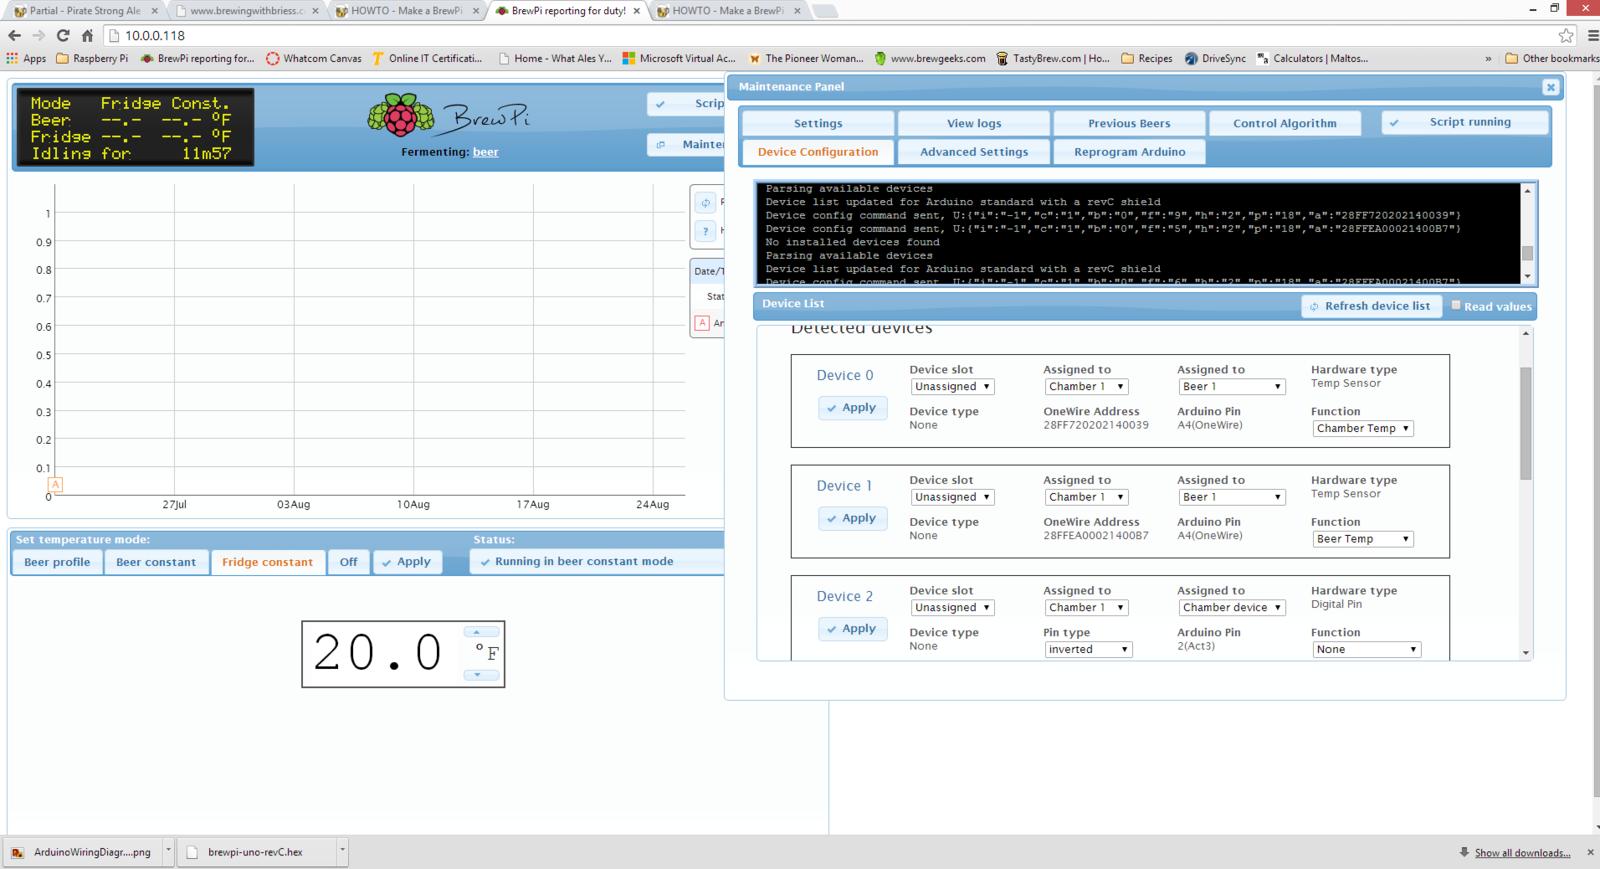Open the Raspberry Pi bookmark folder
Image resolution: width=1600 pixels, height=869 pixels.
pyautogui.click(x=92, y=58)
